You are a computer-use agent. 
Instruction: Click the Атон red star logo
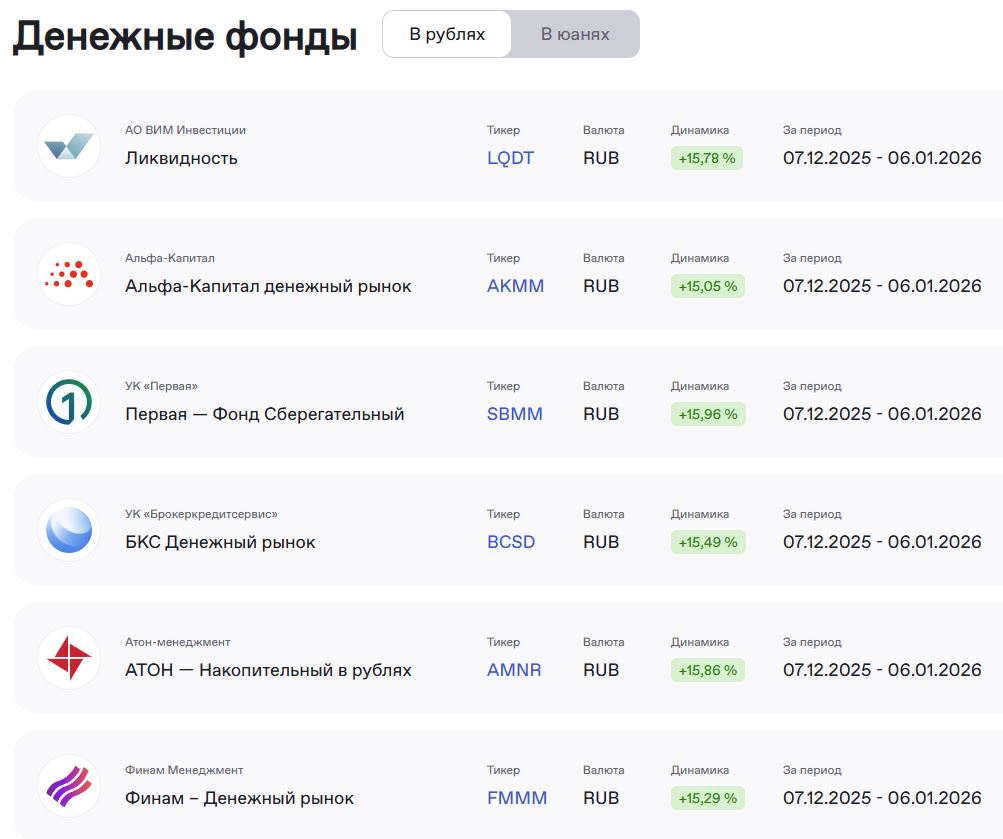click(x=69, y=657)
